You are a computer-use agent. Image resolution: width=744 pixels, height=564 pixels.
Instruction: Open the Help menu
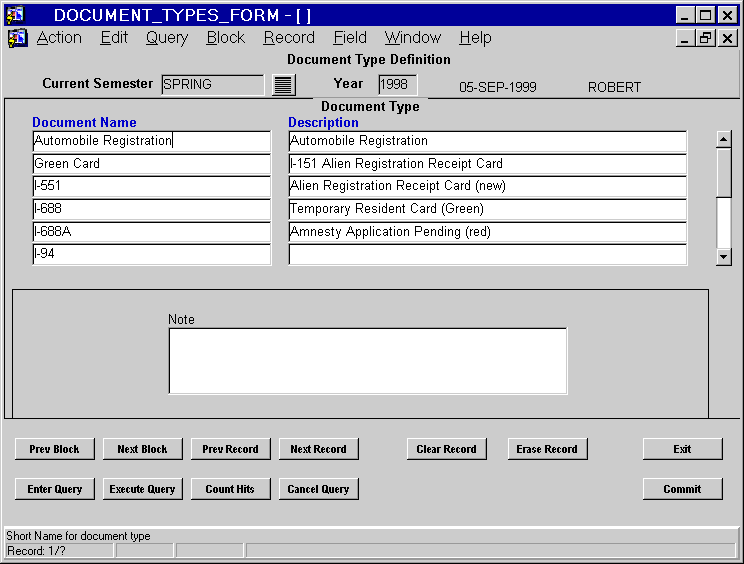475,37
